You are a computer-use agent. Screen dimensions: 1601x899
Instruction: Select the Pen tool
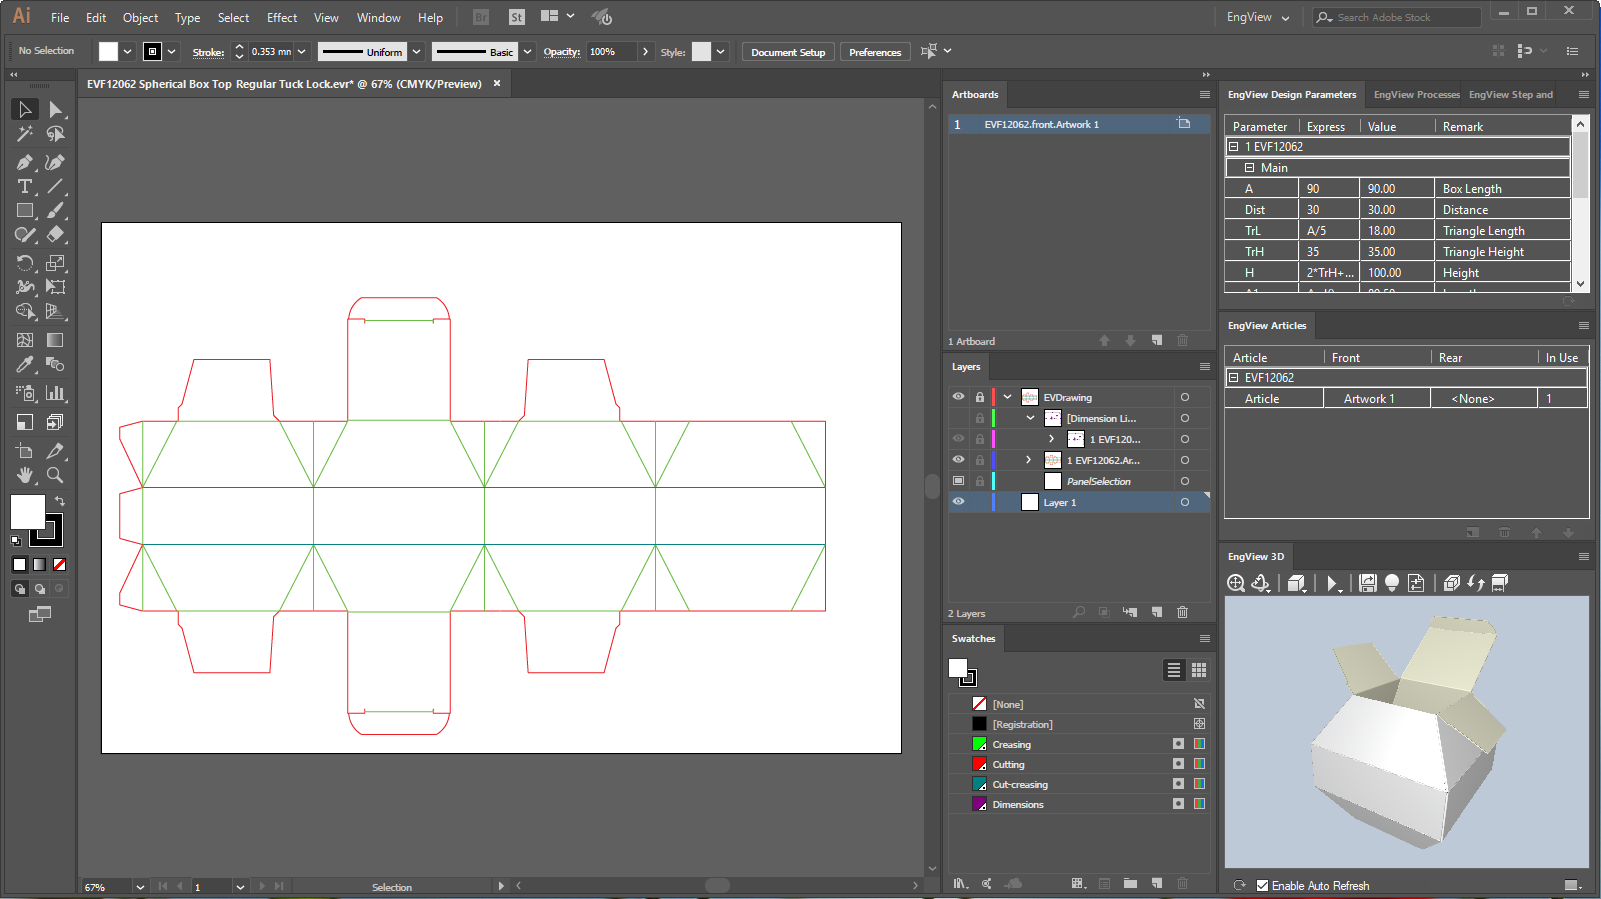[25, 162]
